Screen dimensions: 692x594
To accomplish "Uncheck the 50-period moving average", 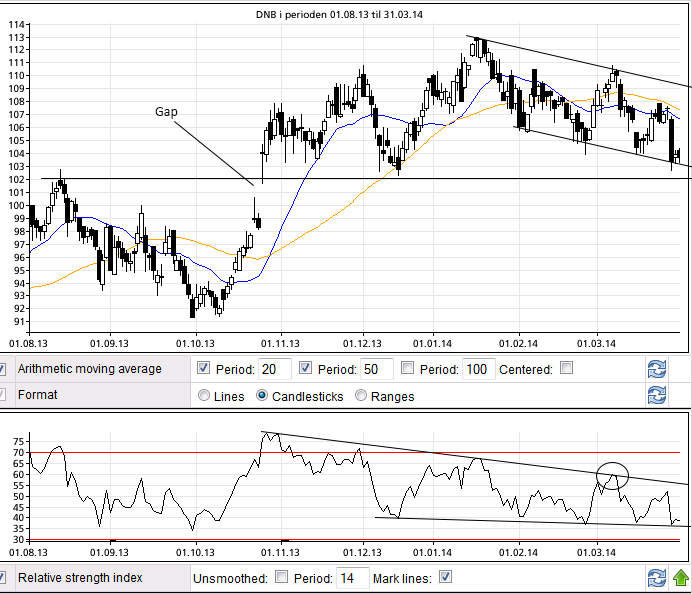I will point(307,368).
